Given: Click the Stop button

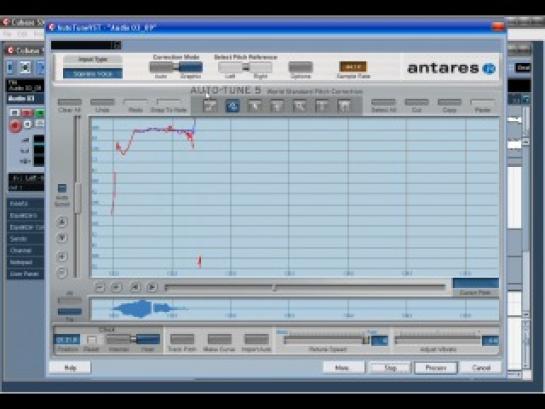Looking at the screenshot, I should pos(390,368).
